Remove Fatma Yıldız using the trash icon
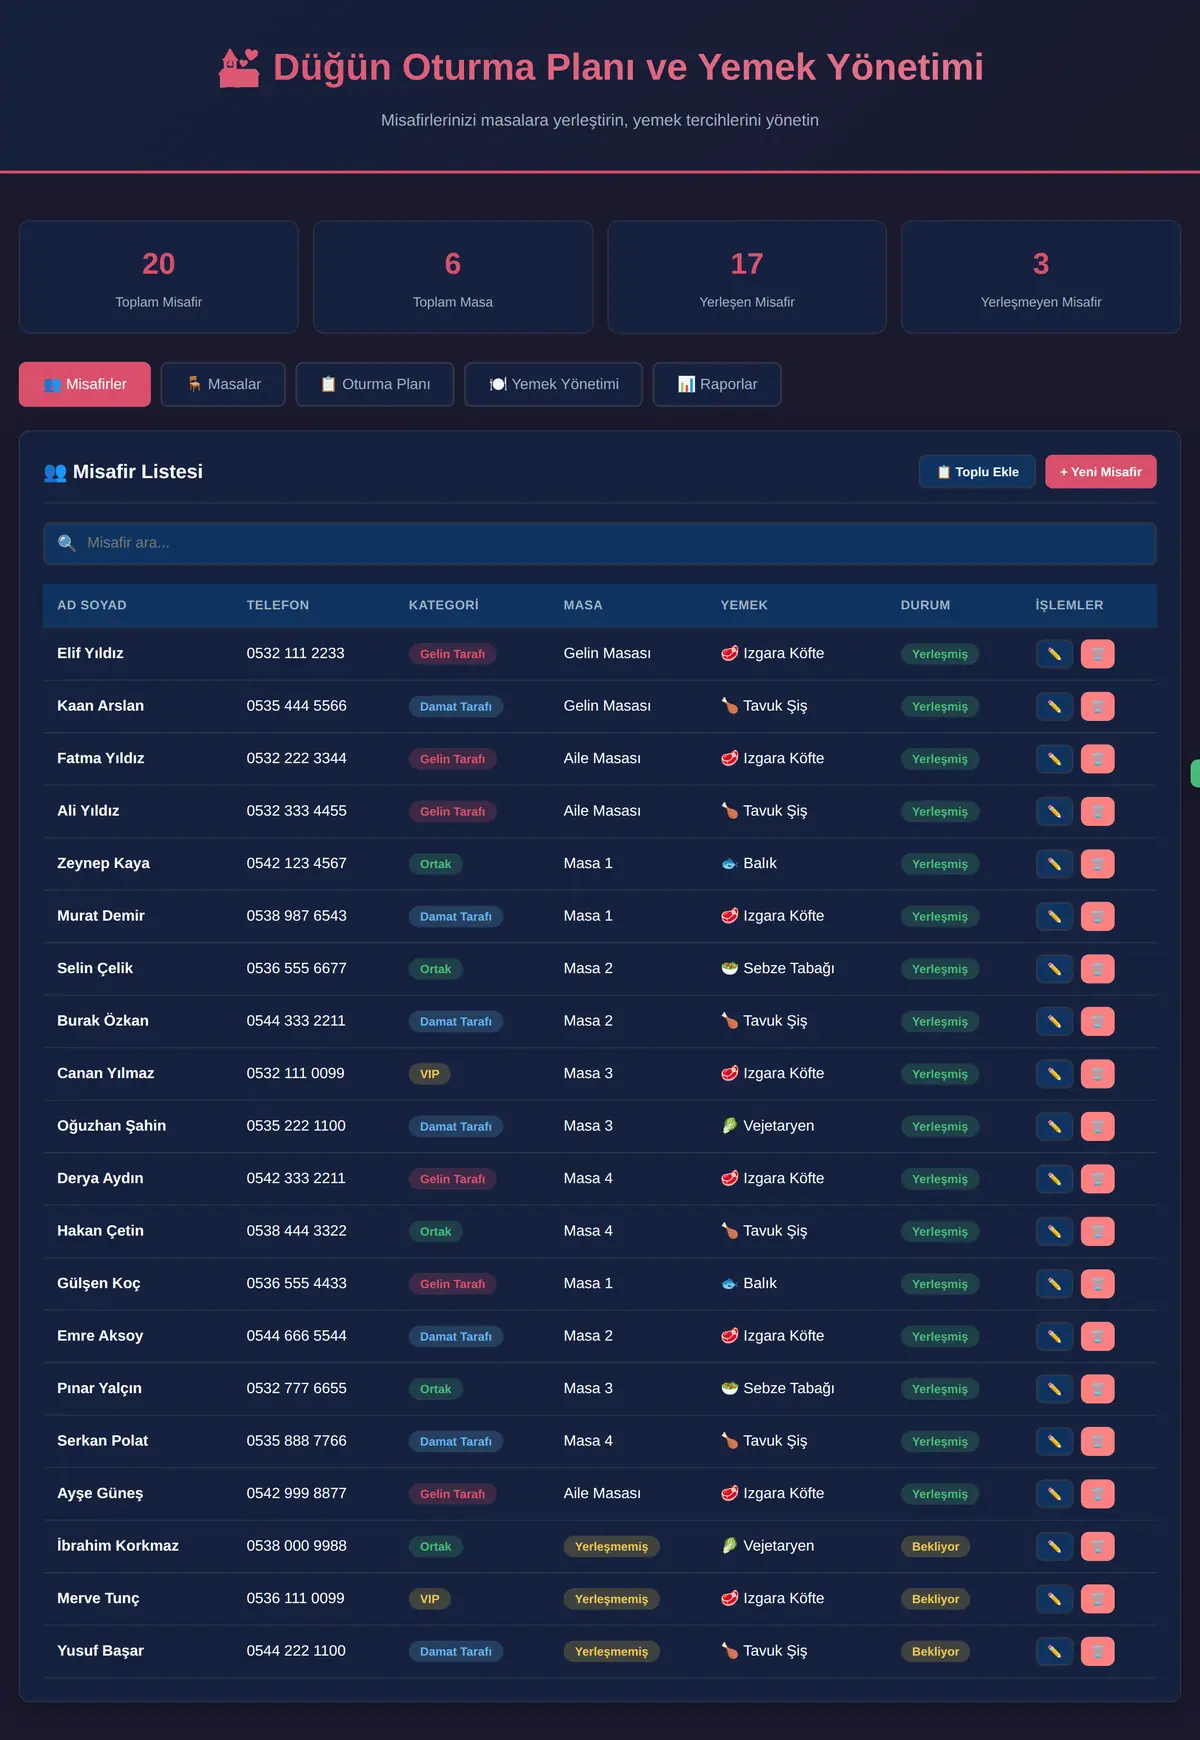Viewport: 1200px width, 1740px height. click(1098, 759)
